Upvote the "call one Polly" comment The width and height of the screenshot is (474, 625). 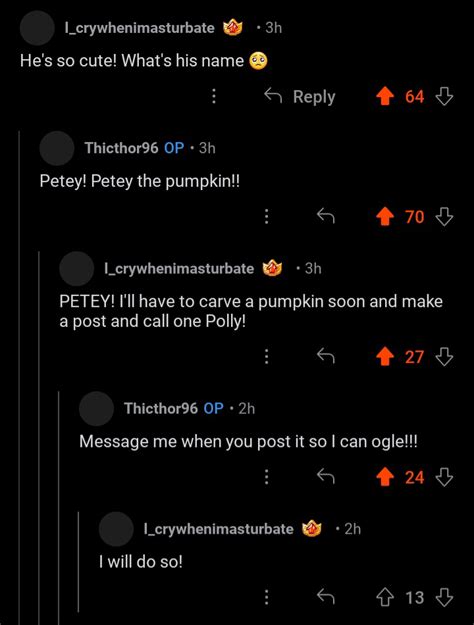[x=385, y=357]
